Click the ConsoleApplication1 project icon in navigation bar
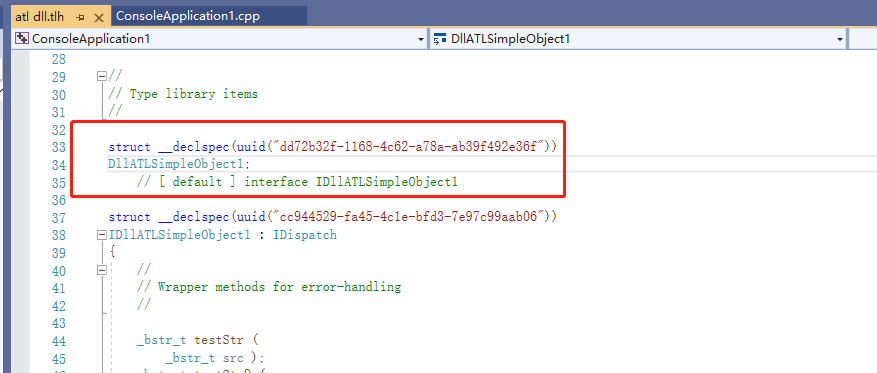This screenshot has width=877, height=373. coord(22,39)
